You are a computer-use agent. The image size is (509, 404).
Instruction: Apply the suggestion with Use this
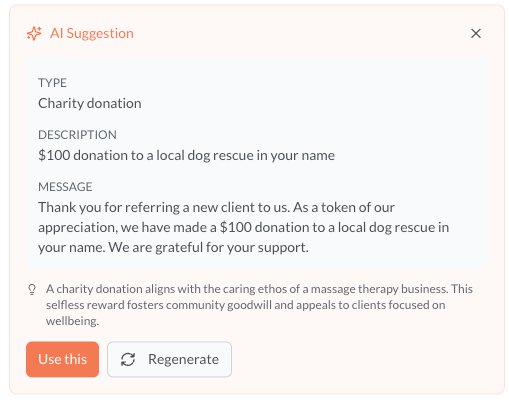click(x=62, y=359)
